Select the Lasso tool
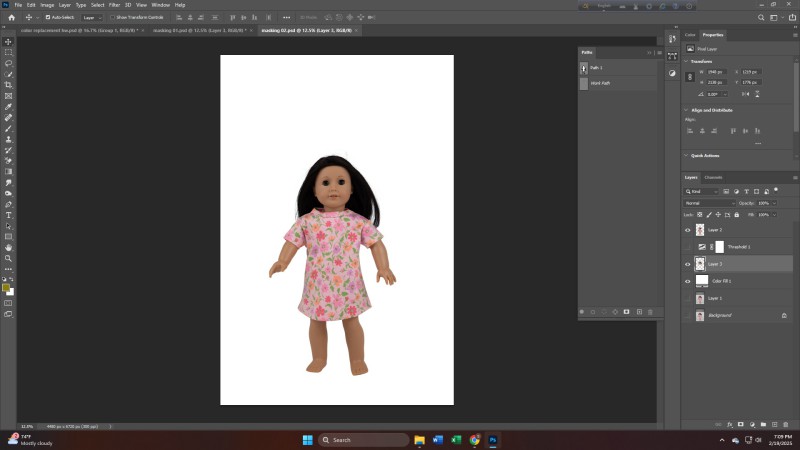The width and height of the screenshot is (800, 450). 9,63
